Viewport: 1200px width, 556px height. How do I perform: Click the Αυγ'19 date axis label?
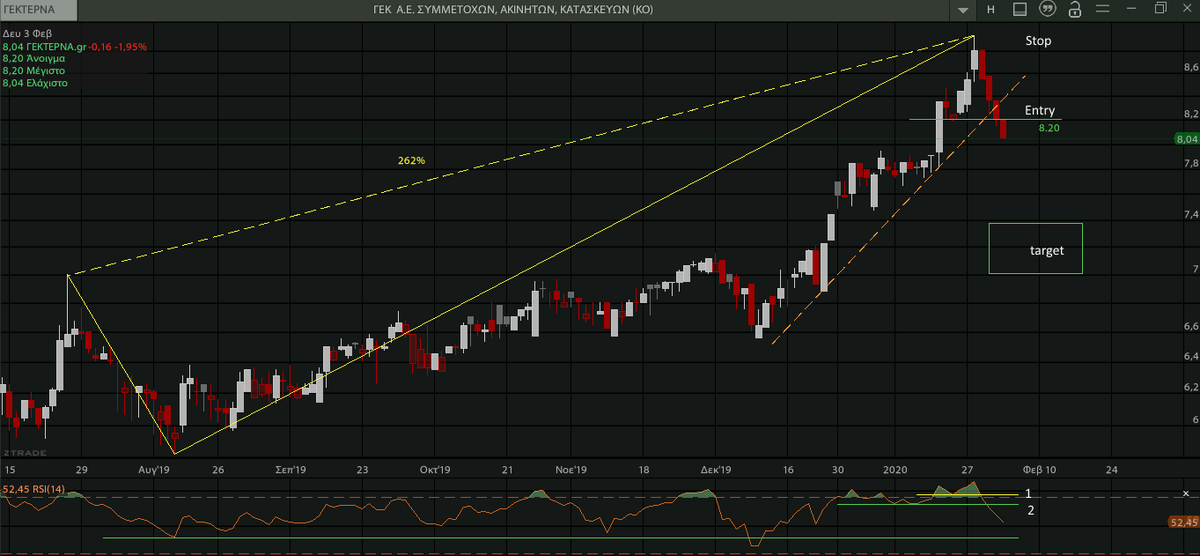pos(154,469)
